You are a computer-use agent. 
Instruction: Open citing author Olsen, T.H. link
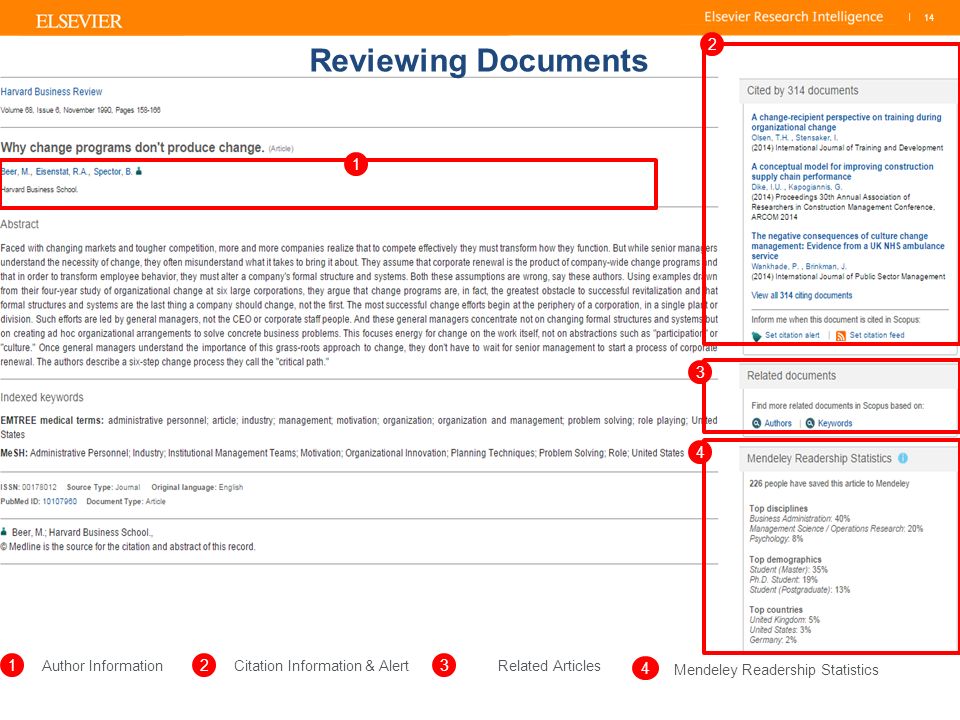(771, 138)
